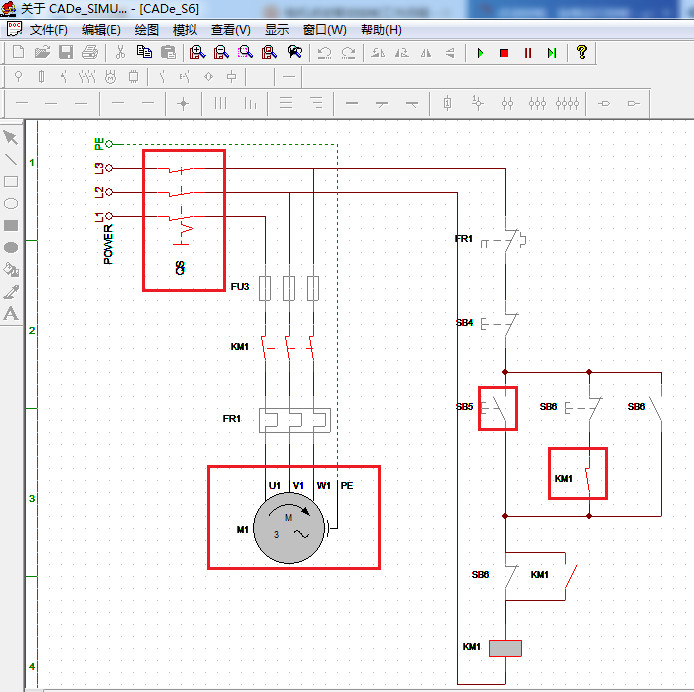Flip the component vertically
694x692 pixels.
click(x=450, y=53)
